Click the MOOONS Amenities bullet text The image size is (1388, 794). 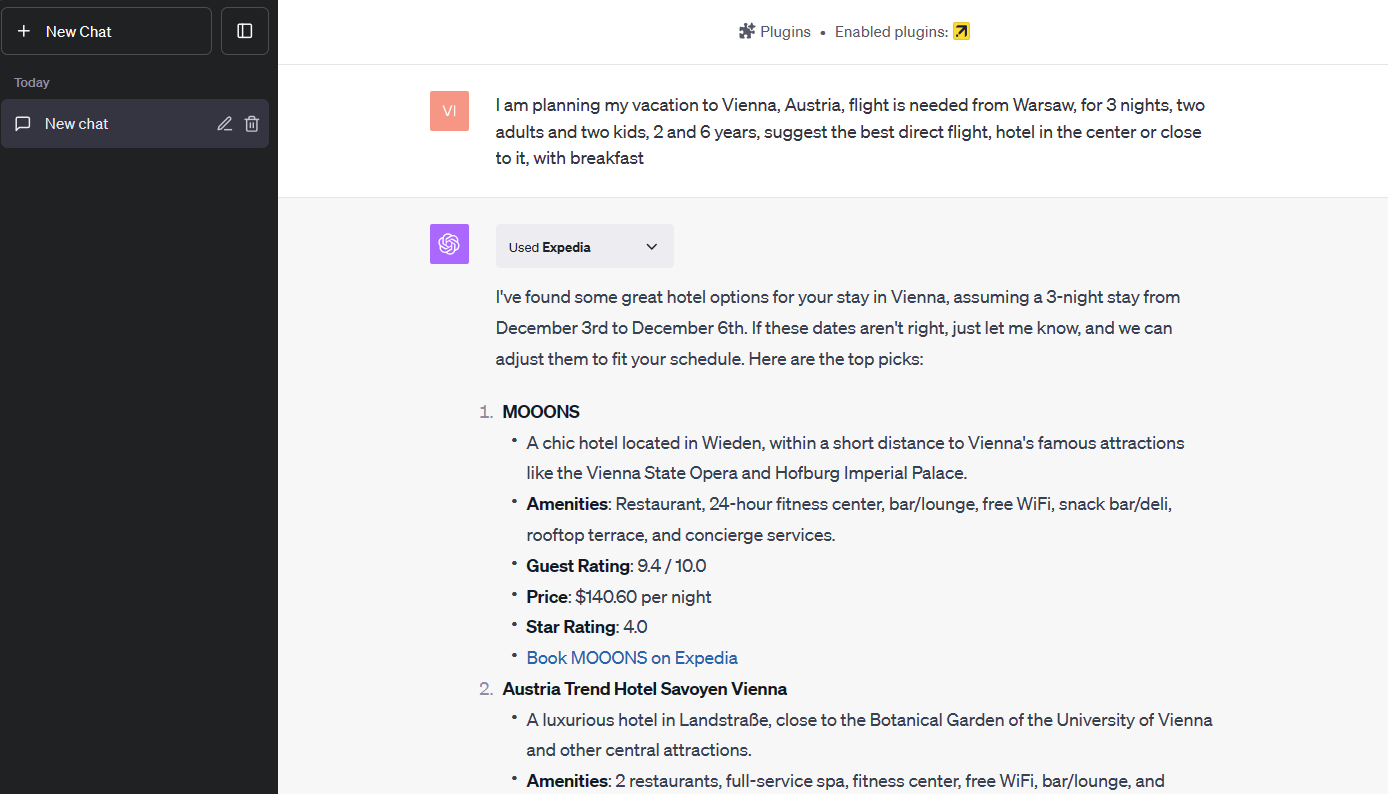coord(849,519)
